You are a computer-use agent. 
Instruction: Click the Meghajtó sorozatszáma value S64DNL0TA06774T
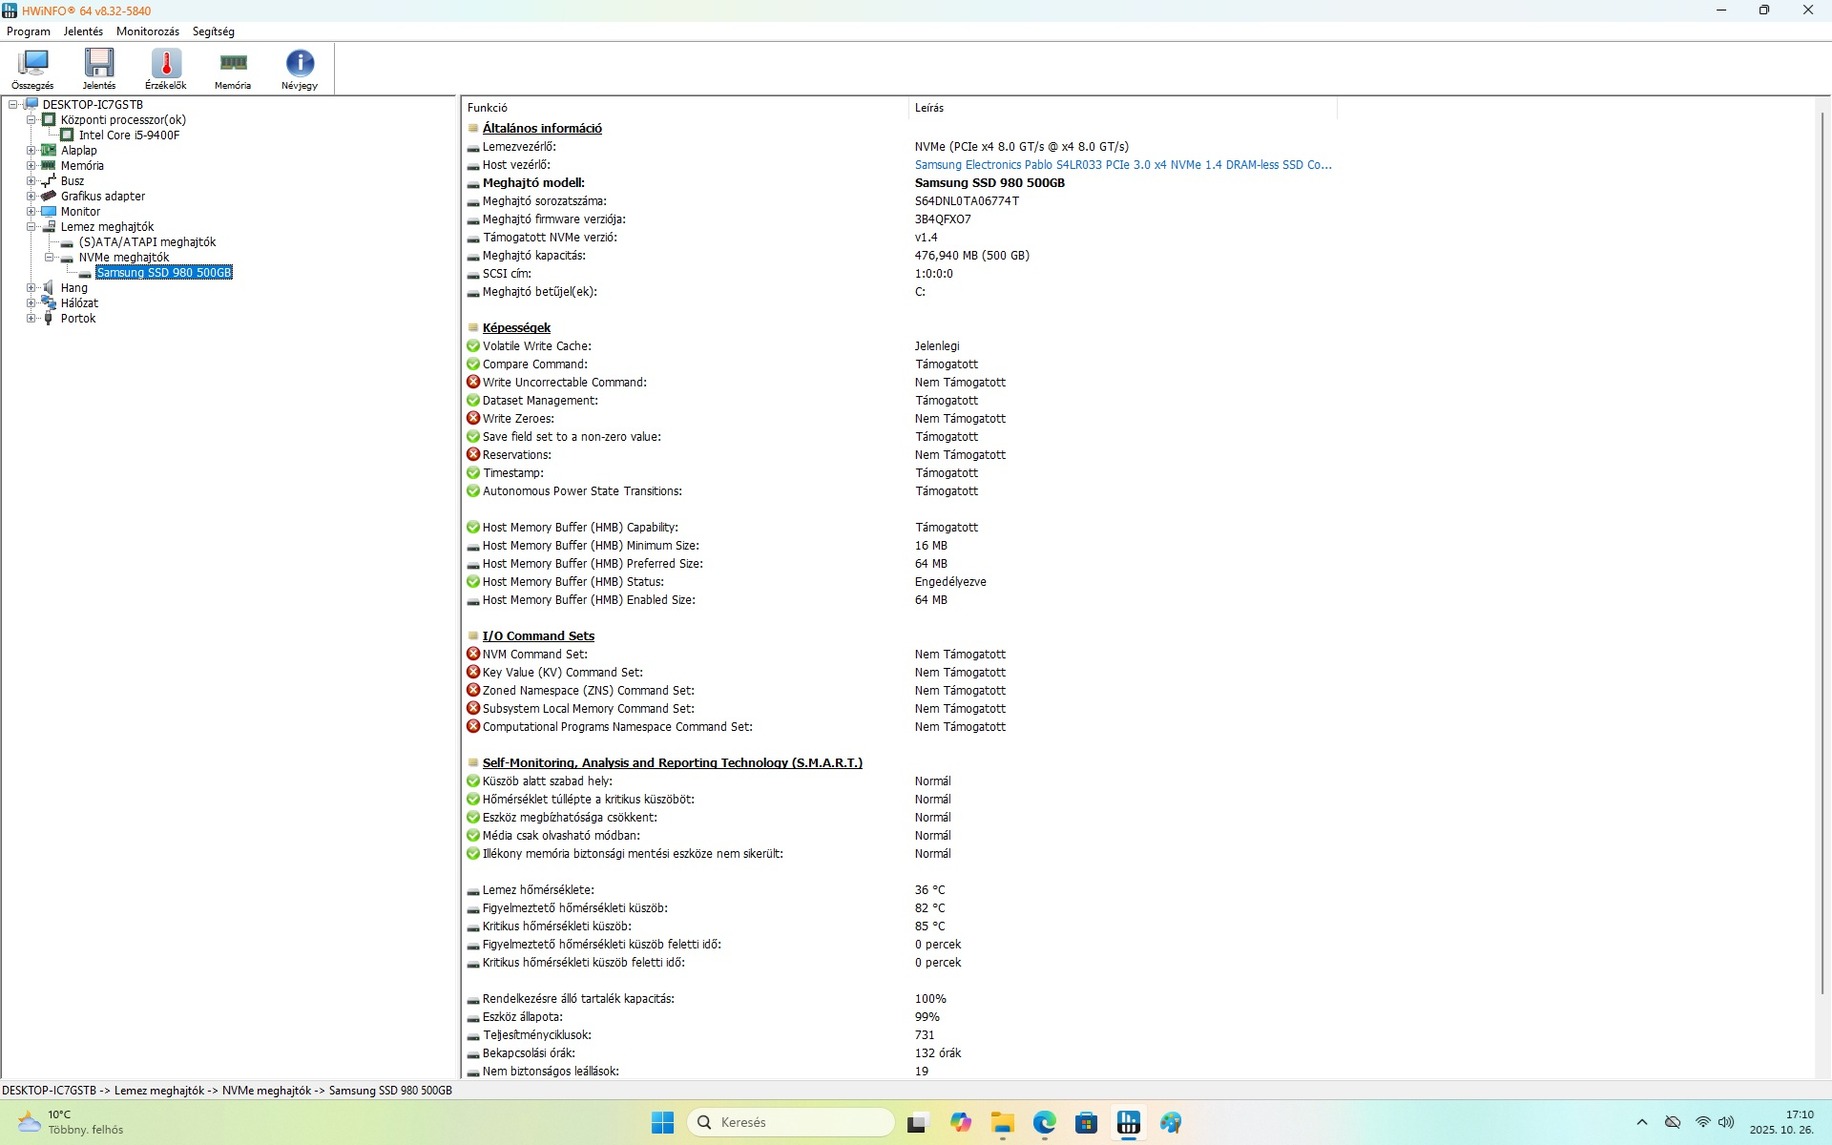point(967,201)
